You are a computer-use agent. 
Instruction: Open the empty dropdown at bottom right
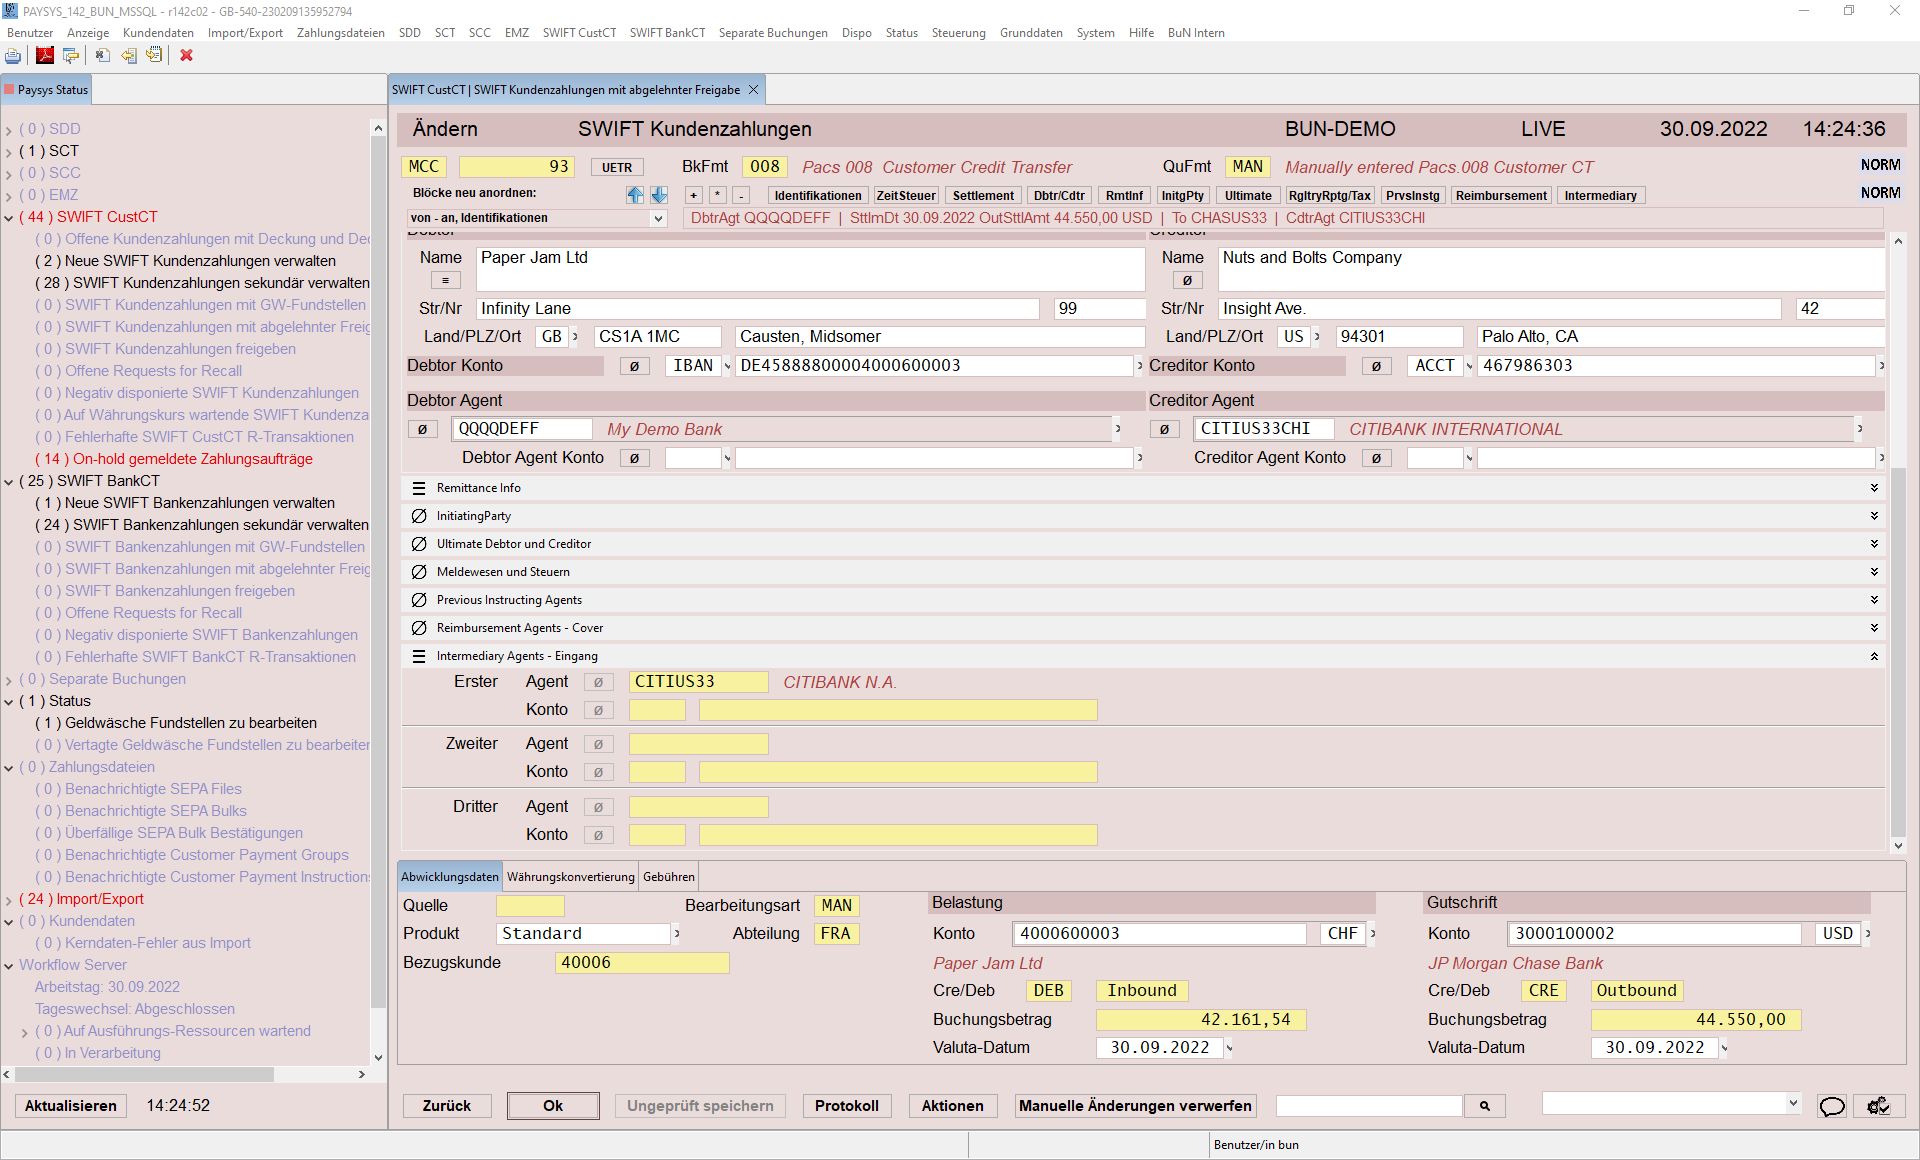pyautogui.click(x=1792, y=1104)
